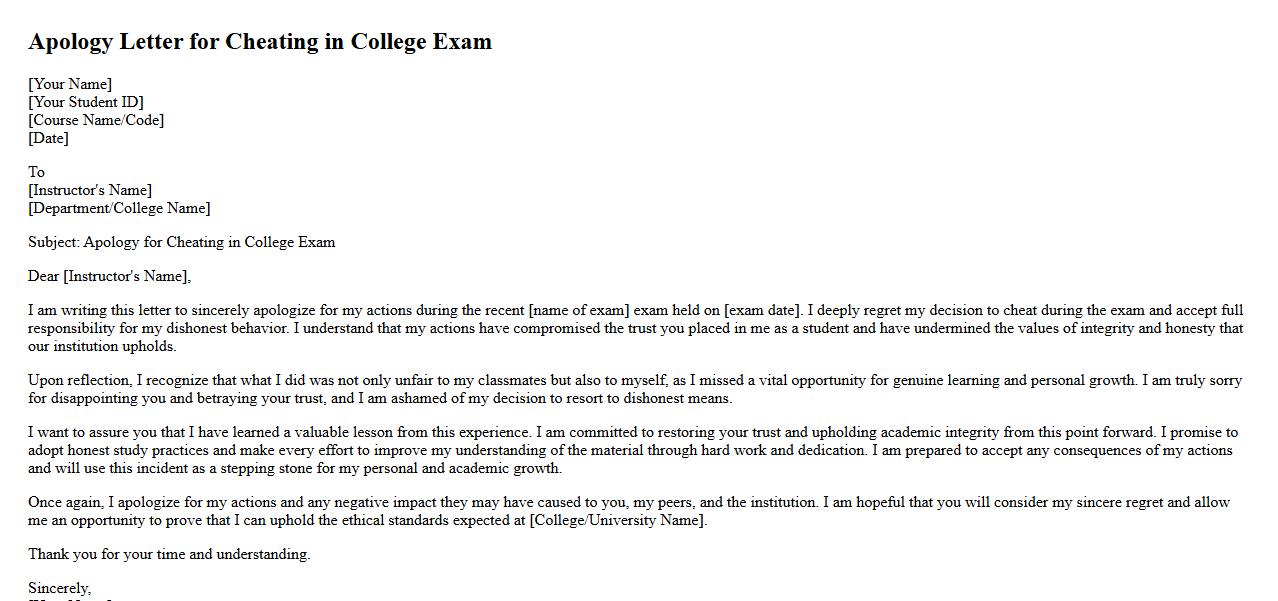This screenshot has width=1278, height=601.
Task: Click the 'Thank you for your time' line
Action: (x=169, y=554)
